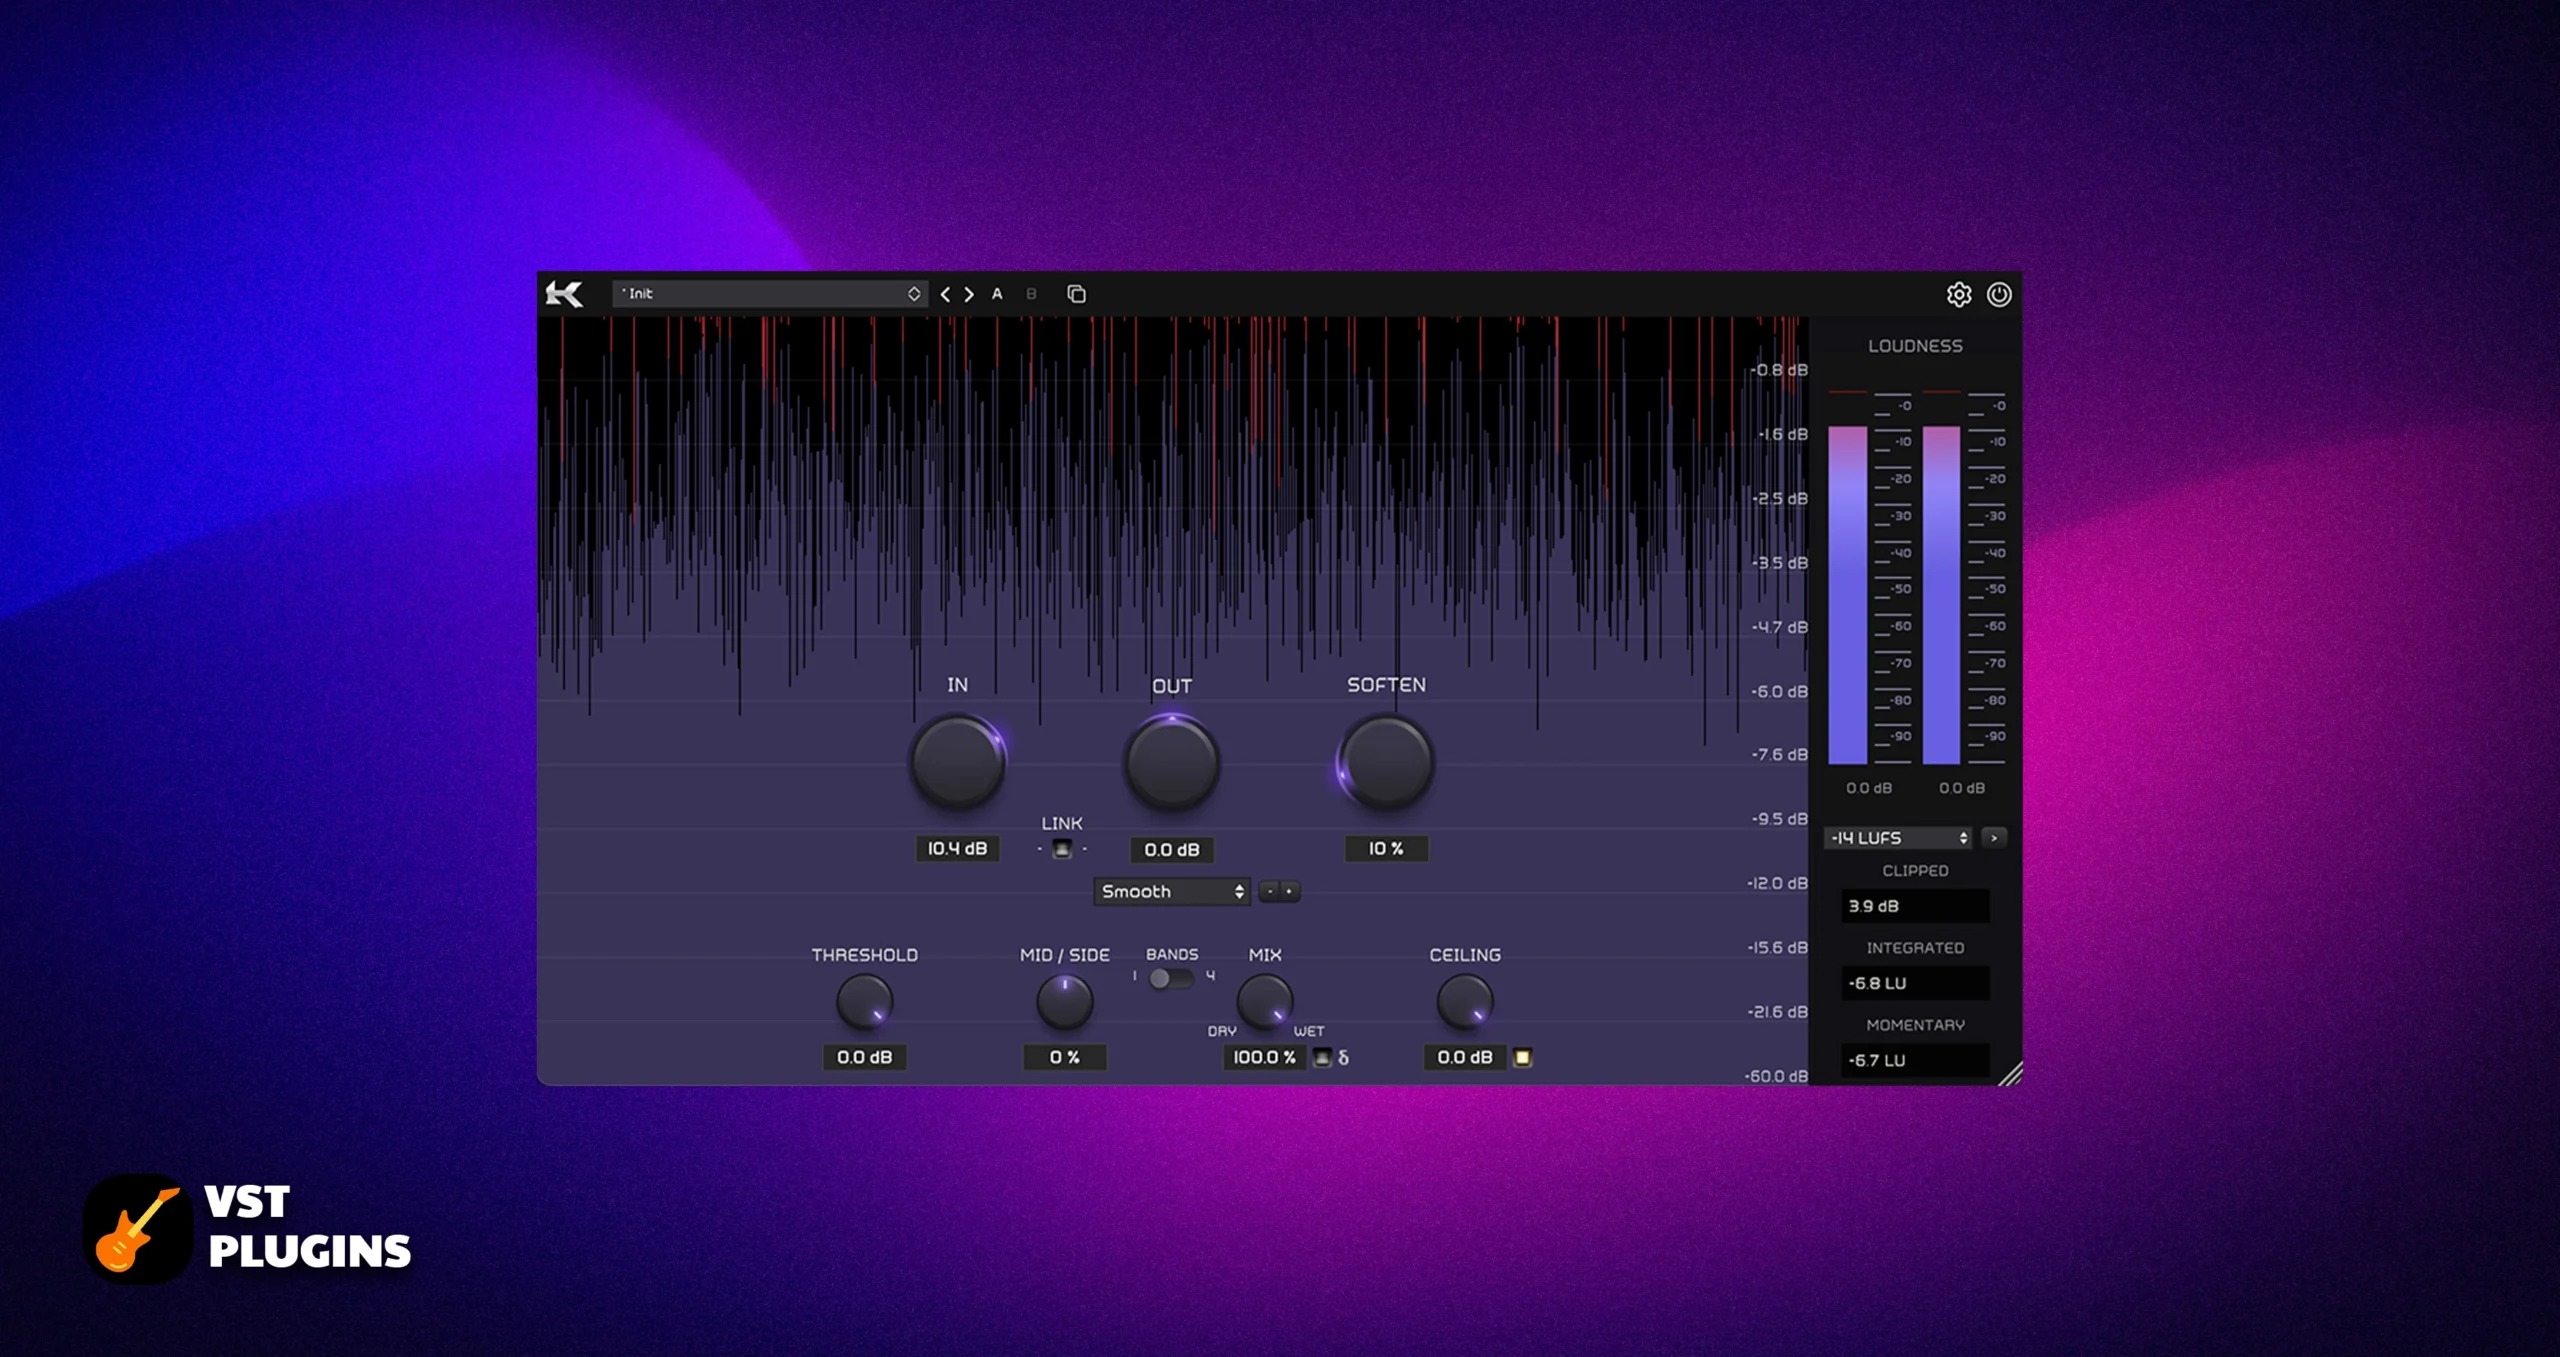Click the 10.4 dB input value field
Image resolution: width=2560 pixels, height=1357 pixels.
click(957, 849)
